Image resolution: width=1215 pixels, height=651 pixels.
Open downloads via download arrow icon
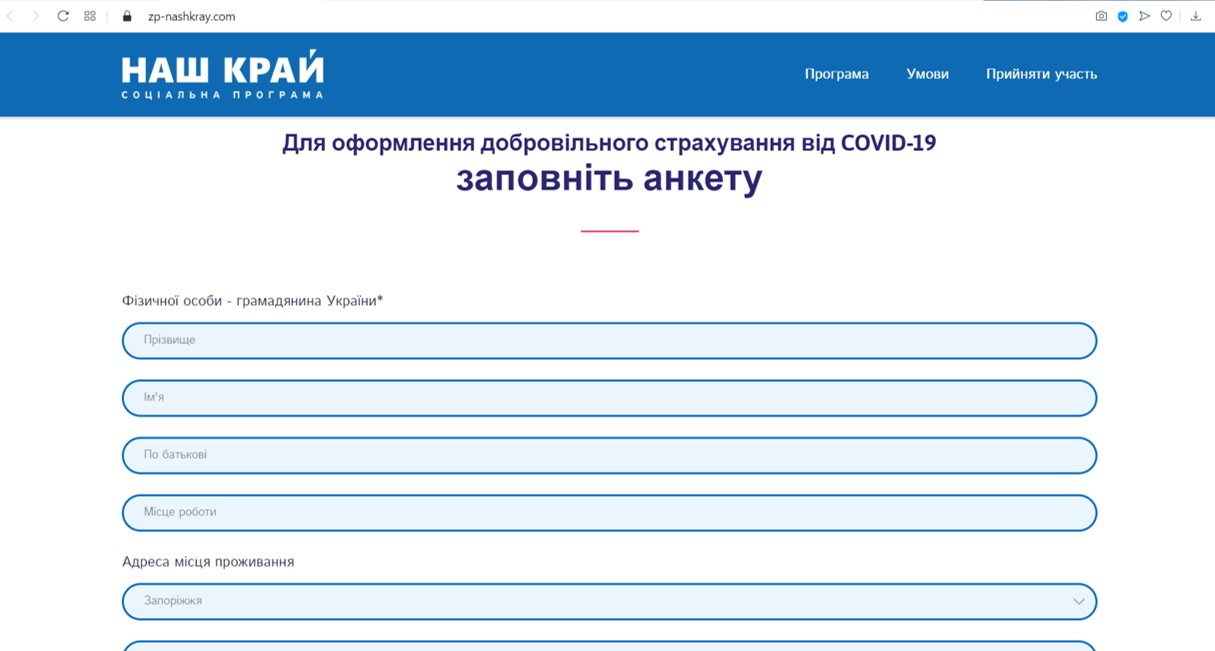[1195, 16]
